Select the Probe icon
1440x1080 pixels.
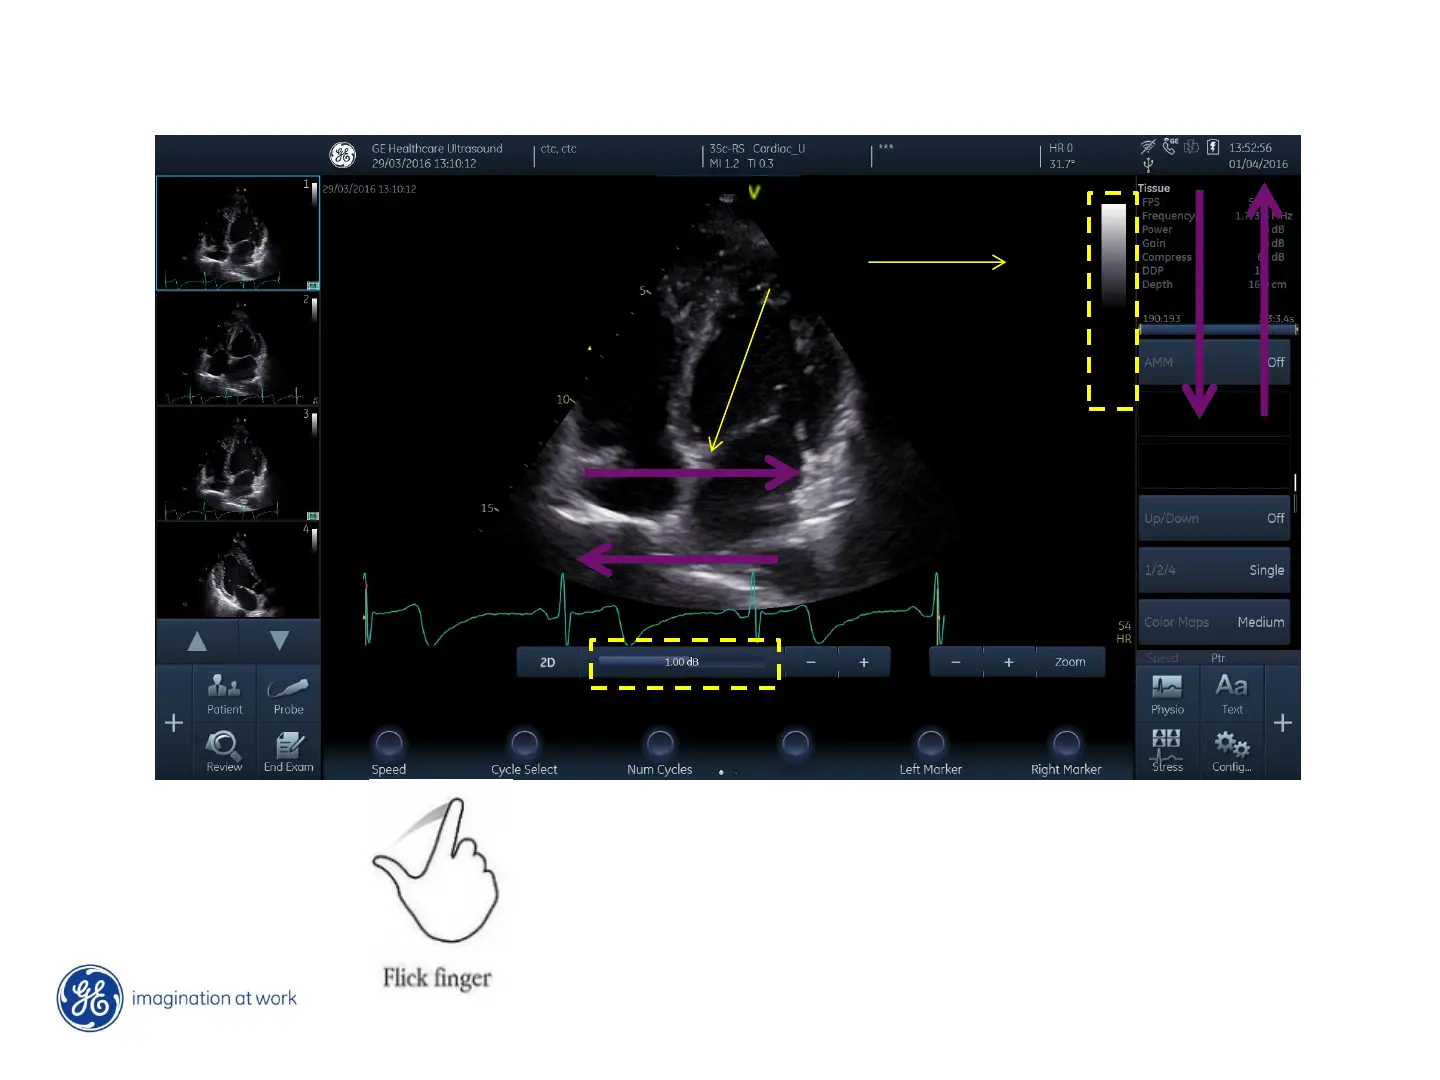tap(288, 694)
